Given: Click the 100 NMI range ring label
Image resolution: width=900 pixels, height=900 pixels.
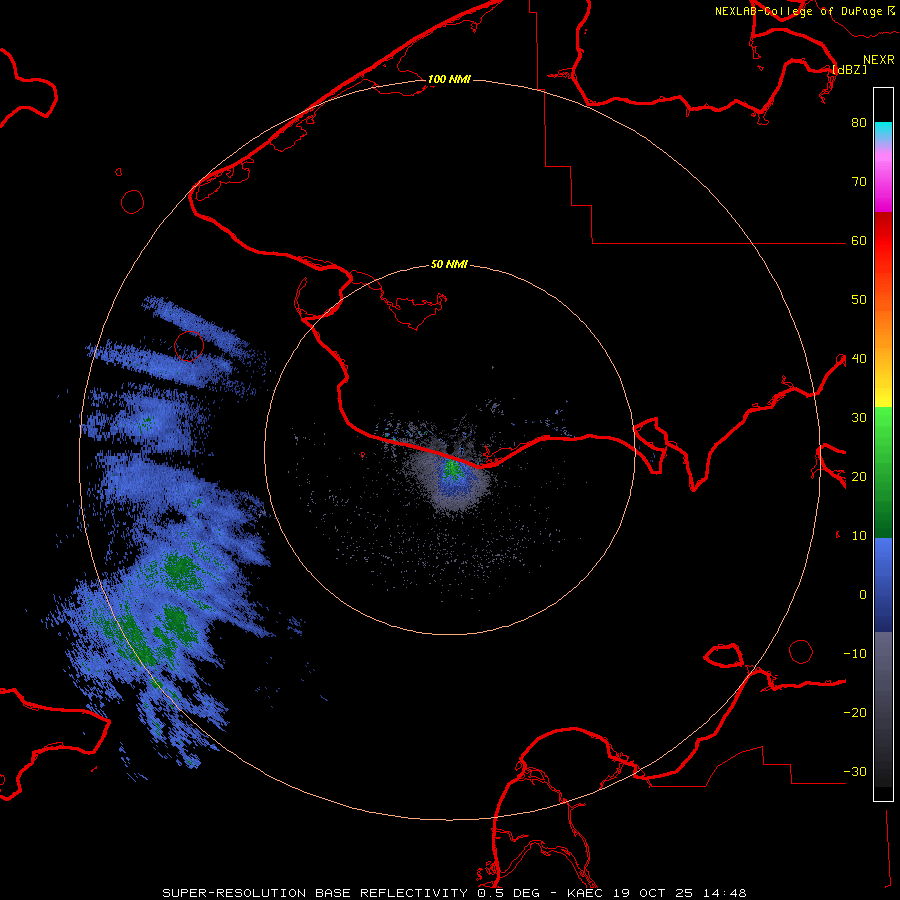Looking at the screenshot, I should [449, 79].
